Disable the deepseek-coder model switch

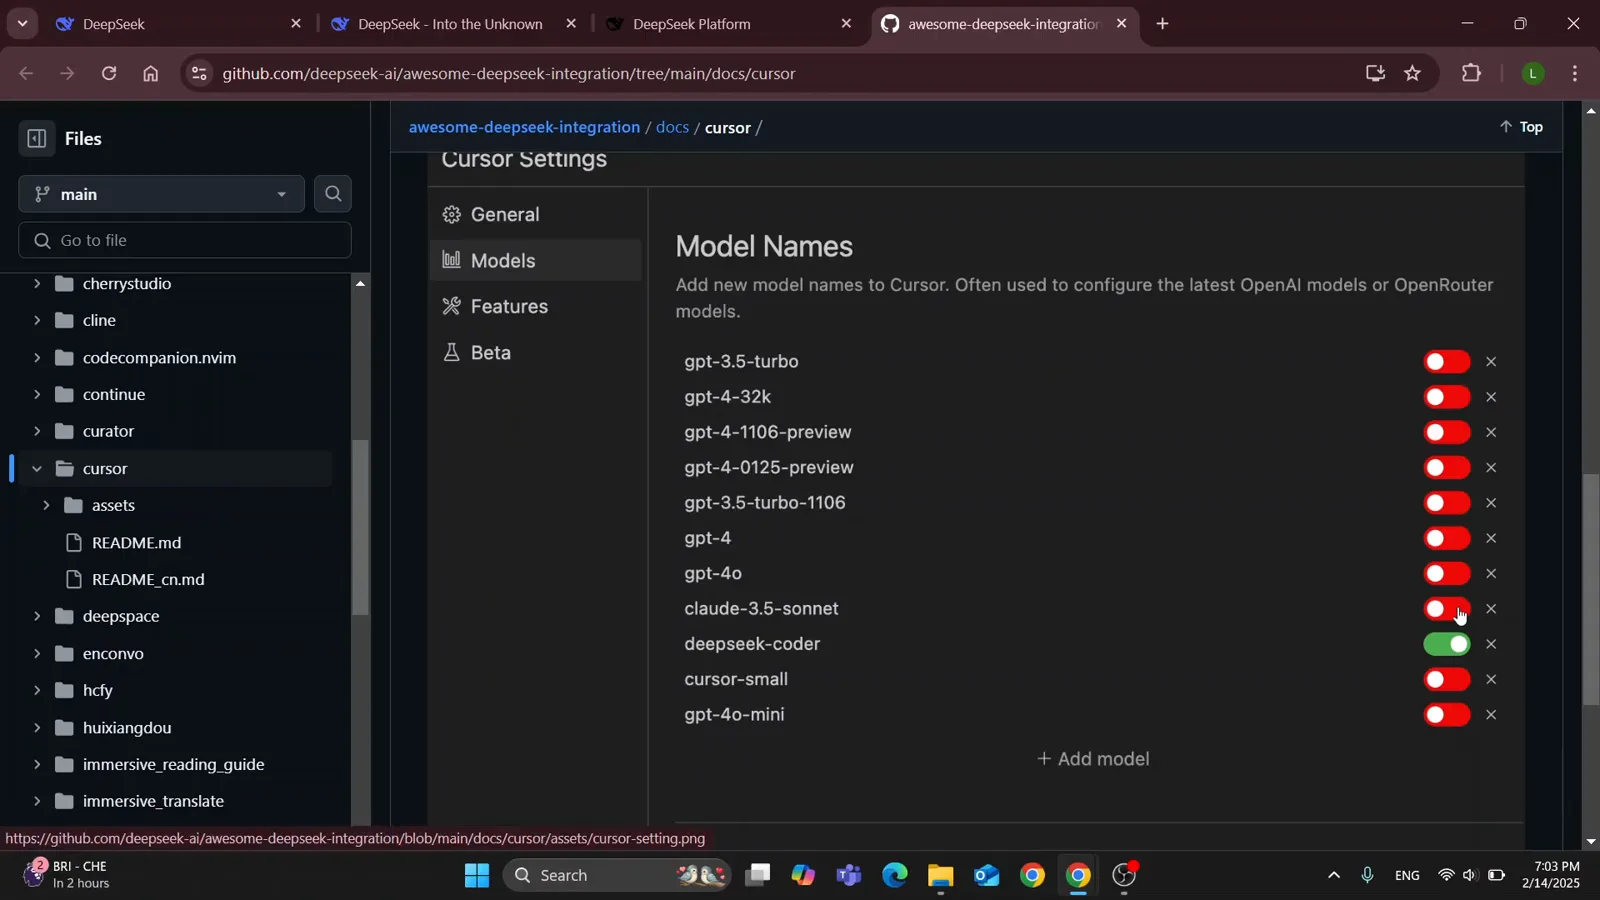click(x=1447, y=645)
